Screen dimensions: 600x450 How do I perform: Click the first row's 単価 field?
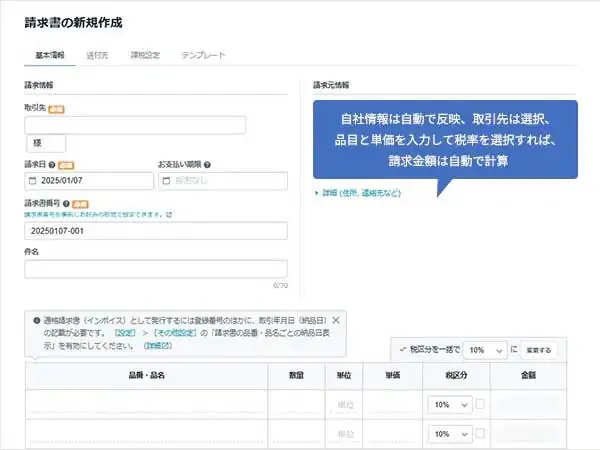[393, 405]
